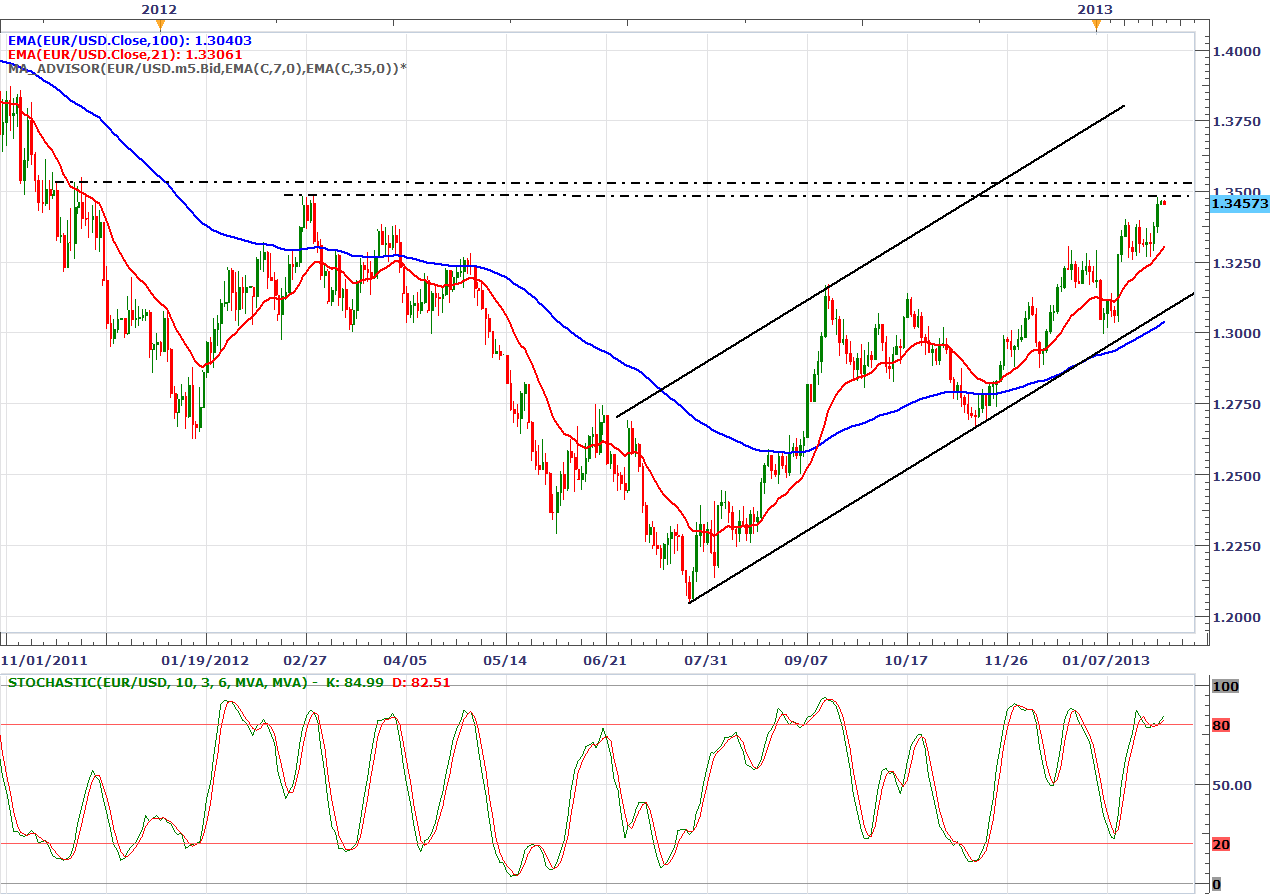Viewport: 1274px width, 894px height.
Task: Click the orange 2013 year marker triangle
Action: click(1096, 25)
